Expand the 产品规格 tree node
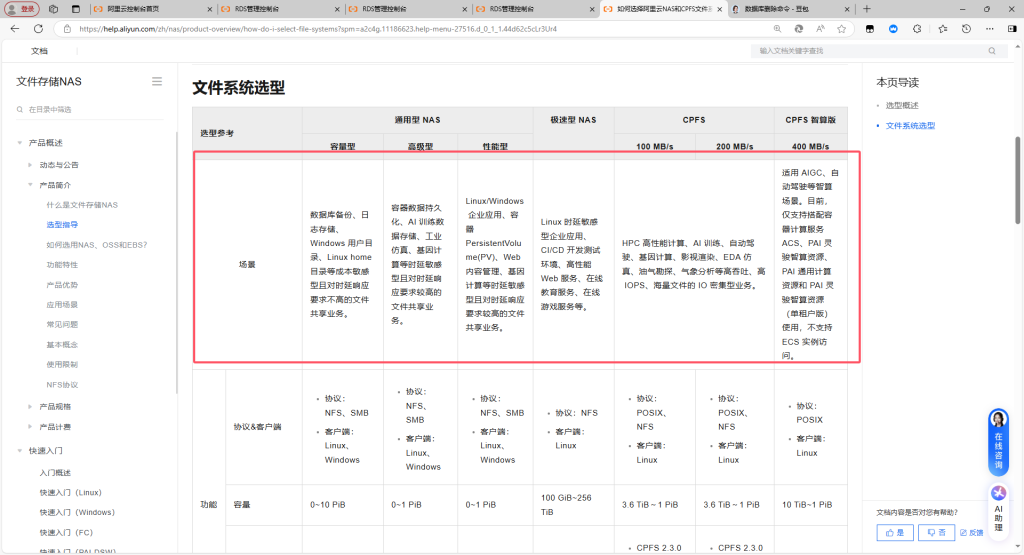Image resolution: width=1024 pixels, height=555 pixels. click(x=30, y=406)
